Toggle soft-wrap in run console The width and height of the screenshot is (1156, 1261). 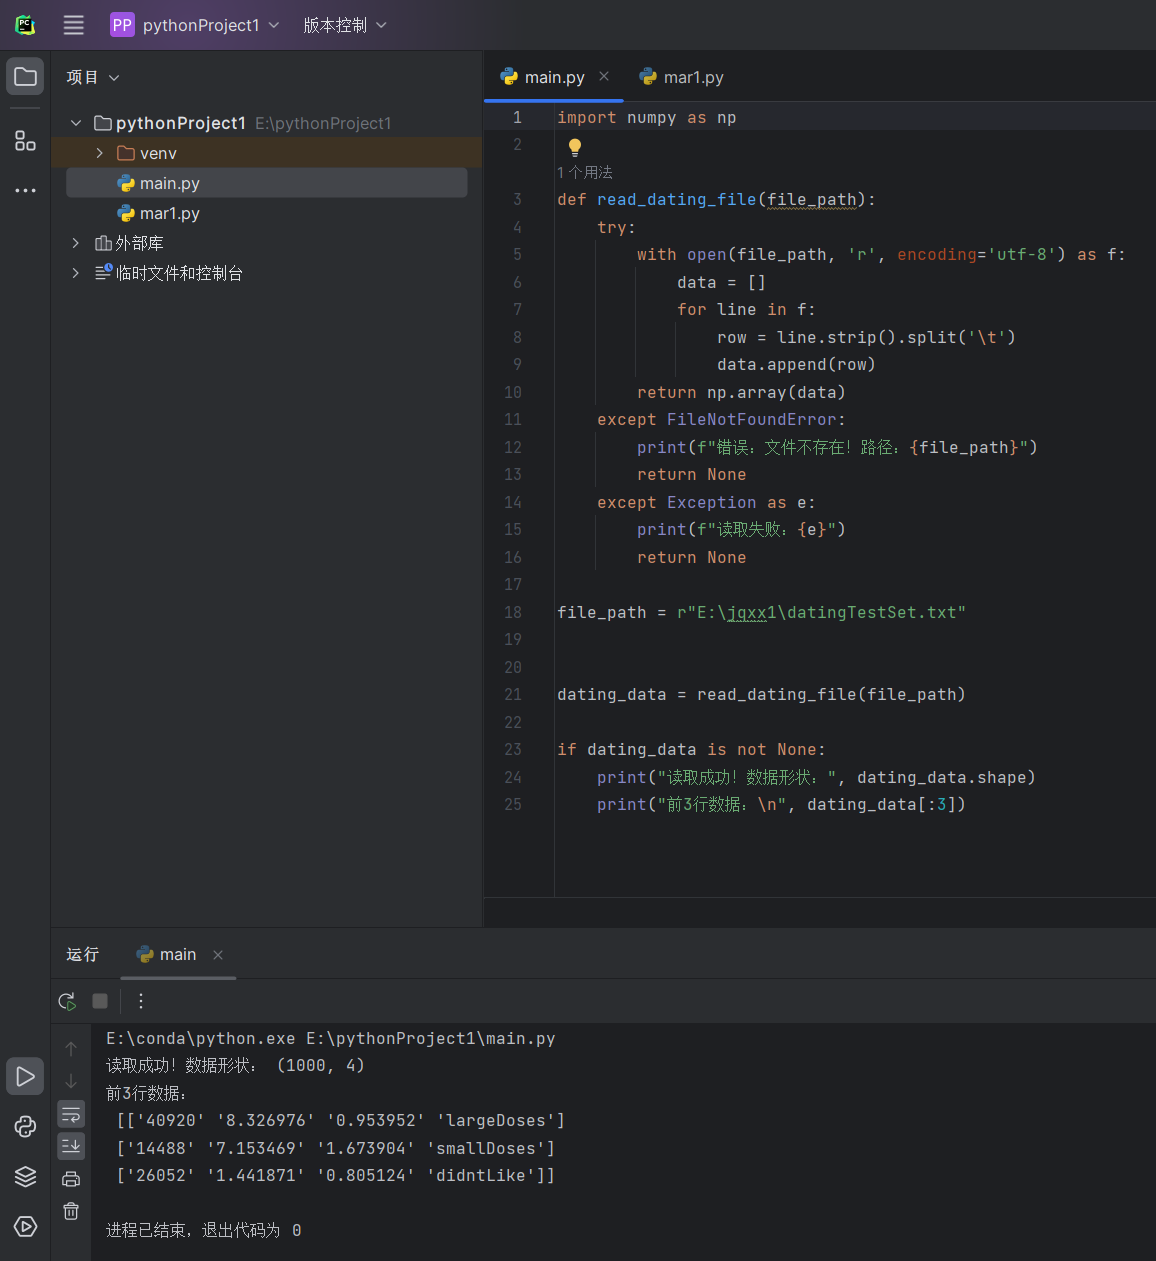click(71, 1115)
